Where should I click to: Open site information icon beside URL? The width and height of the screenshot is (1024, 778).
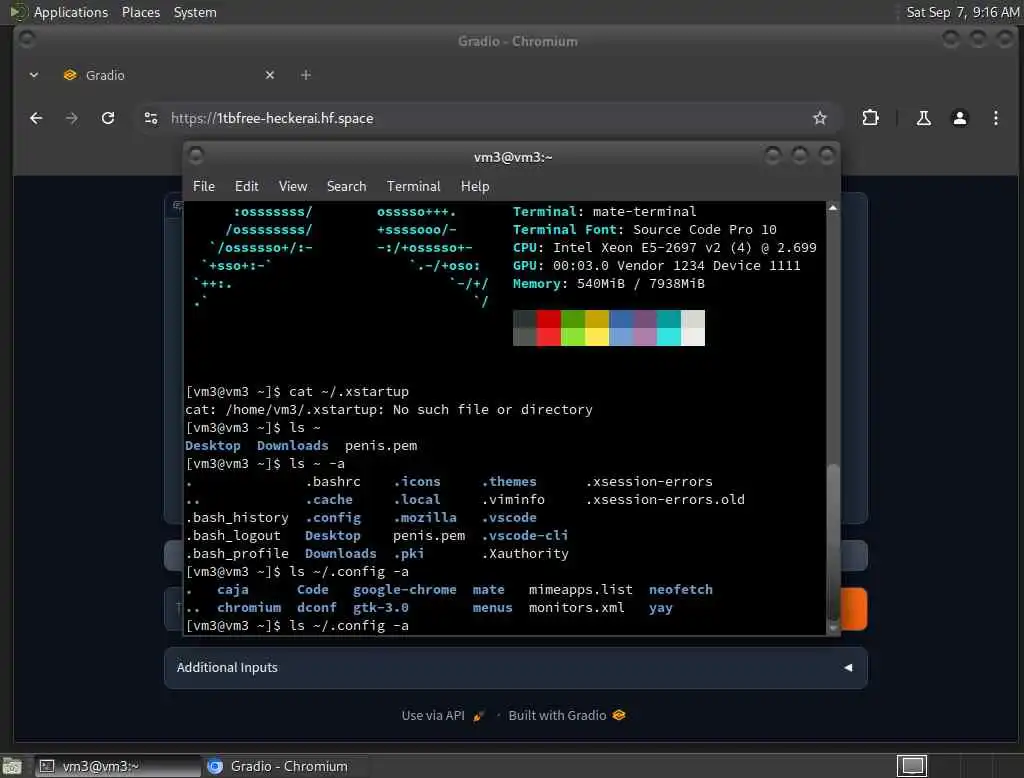point(151,118)
